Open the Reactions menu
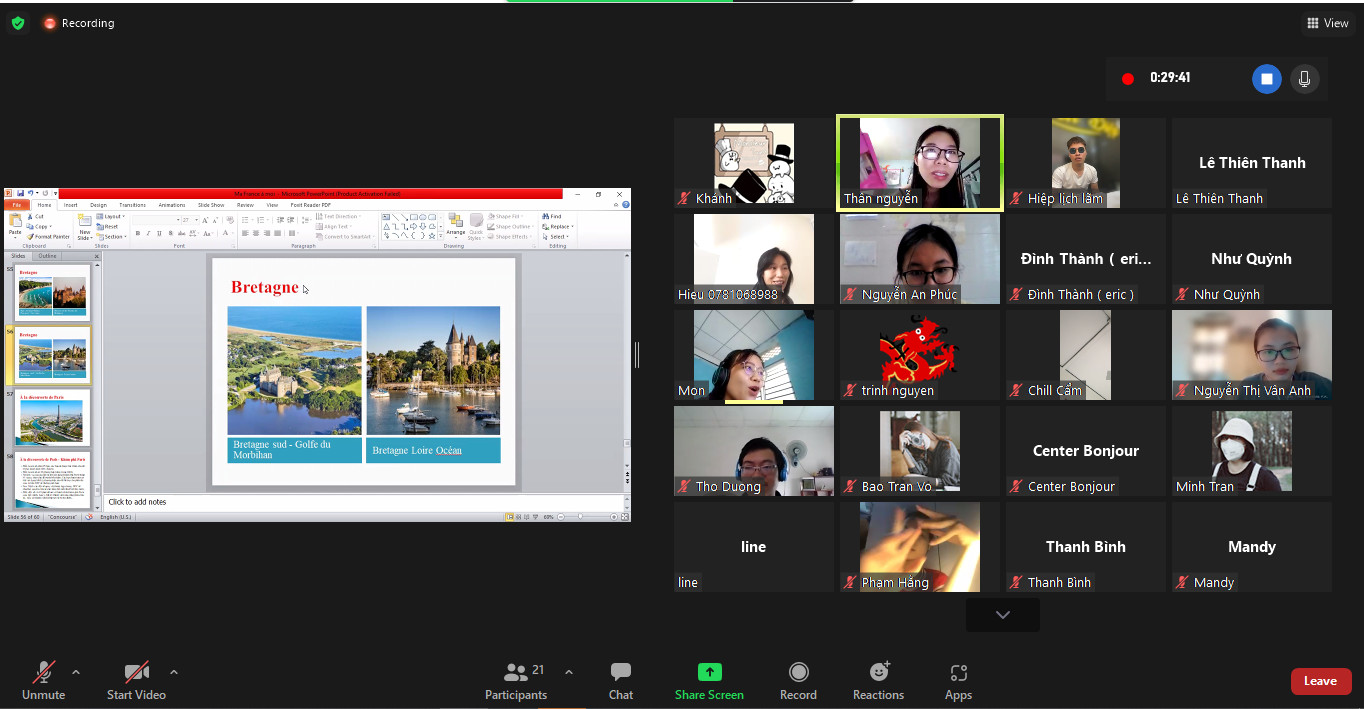Image resolution: width=1364 pixels, height=709 pixels. point(879,680)
